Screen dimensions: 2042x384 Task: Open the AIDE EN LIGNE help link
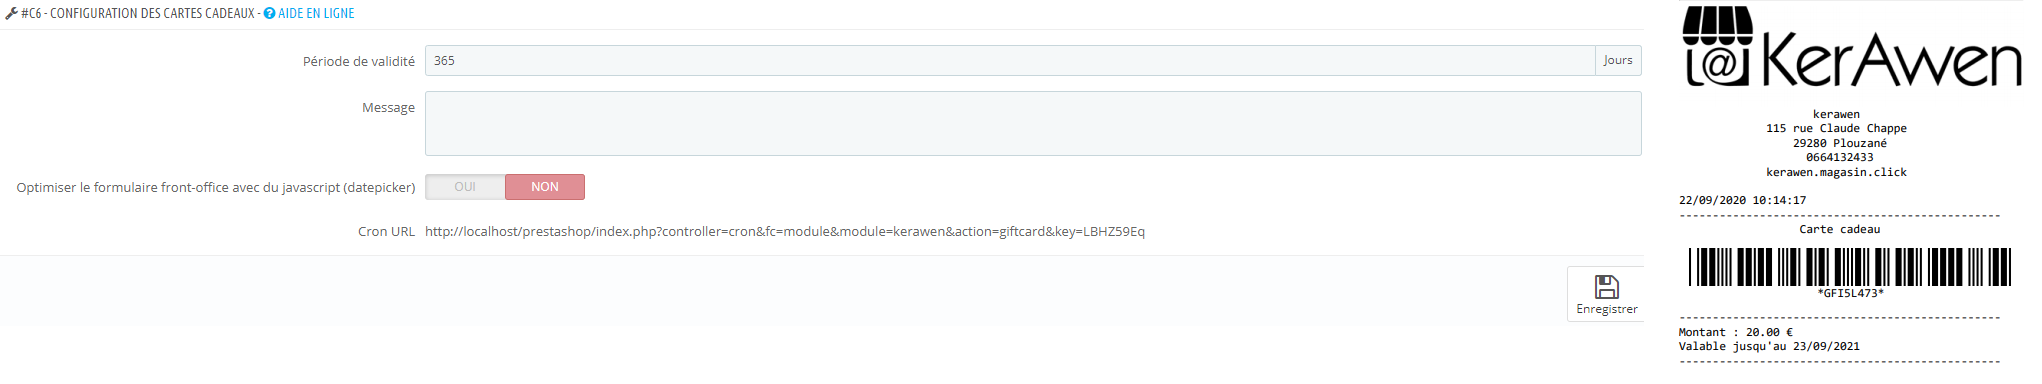click(x=316, y=13)
